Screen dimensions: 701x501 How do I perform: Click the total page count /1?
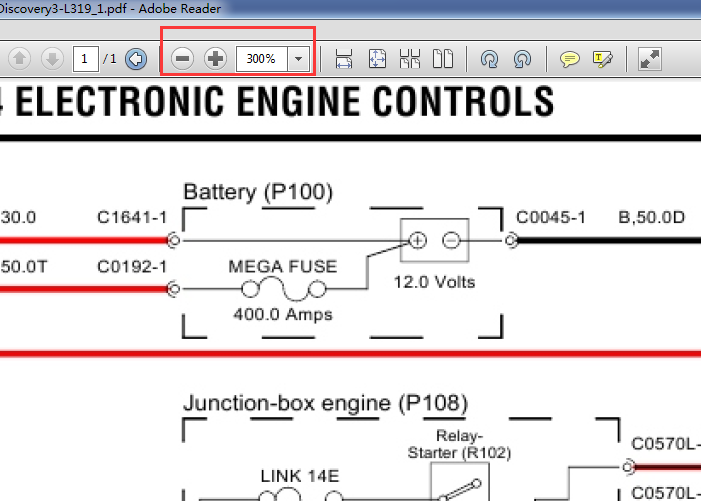coord(110,59)
